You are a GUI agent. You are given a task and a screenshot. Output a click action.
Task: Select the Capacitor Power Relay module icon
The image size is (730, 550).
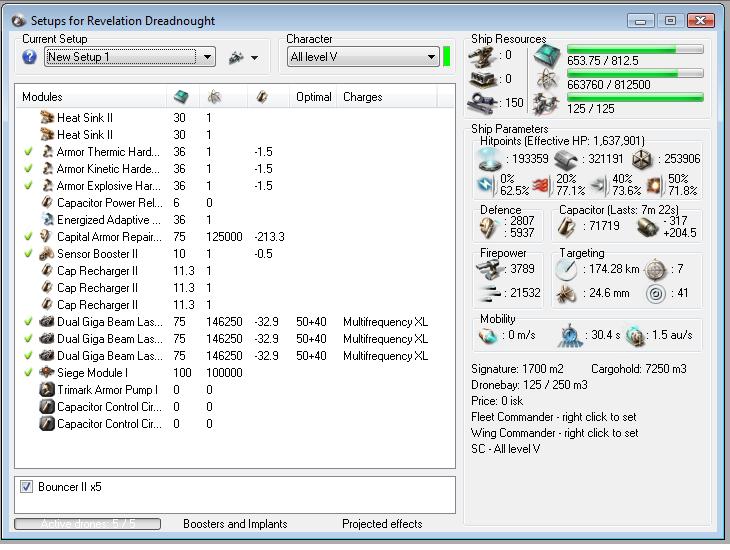pyautogui.click(x=47, y=203)
